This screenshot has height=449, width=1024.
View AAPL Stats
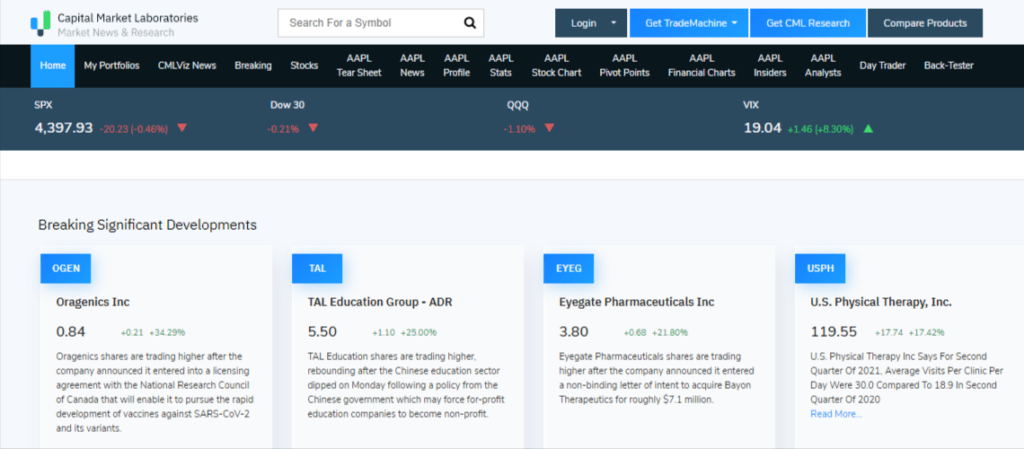click(501, 65)
